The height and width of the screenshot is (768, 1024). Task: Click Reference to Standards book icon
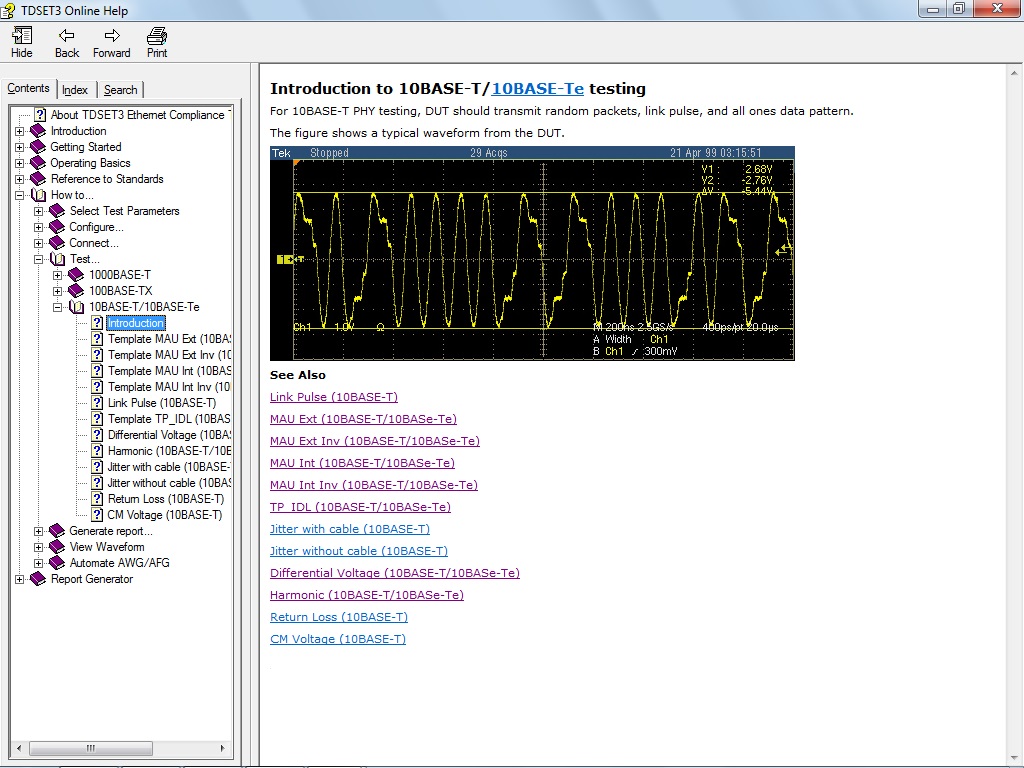(x=39, y=179)
